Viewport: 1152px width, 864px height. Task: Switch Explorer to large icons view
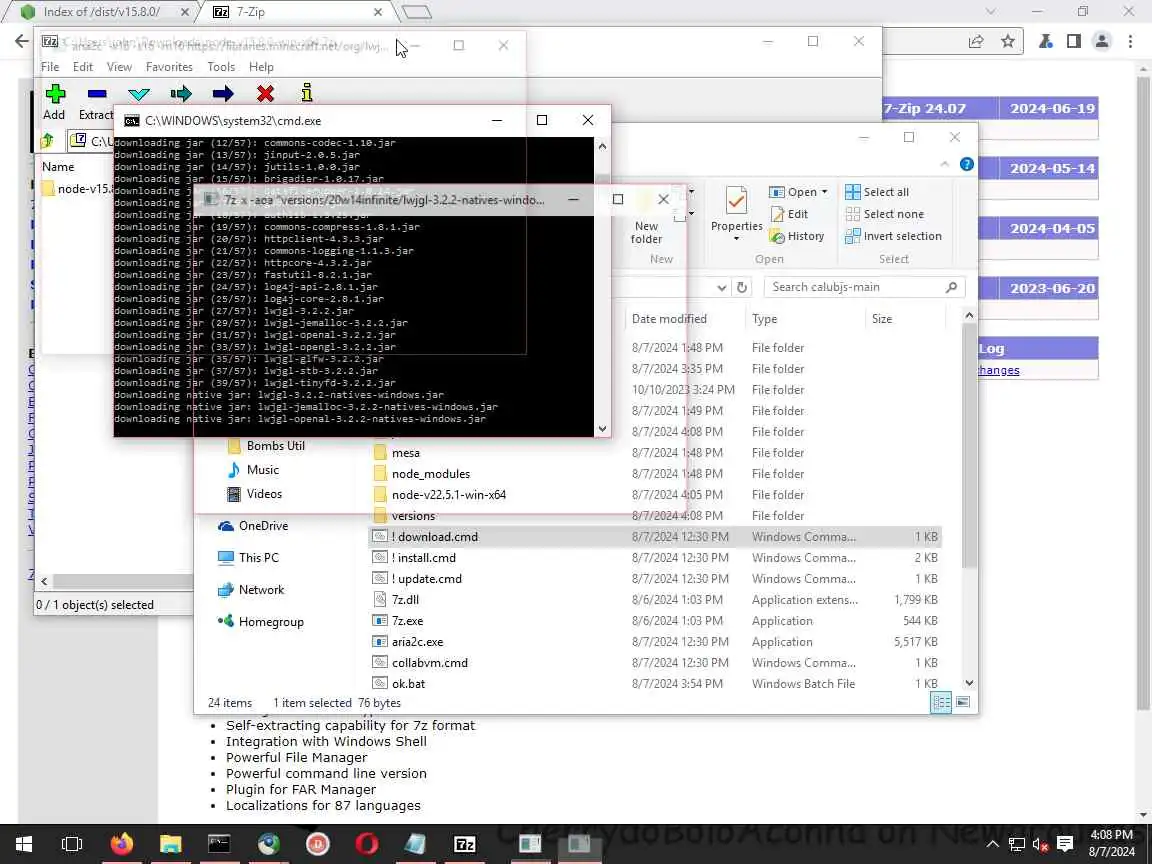pos(963,702)
